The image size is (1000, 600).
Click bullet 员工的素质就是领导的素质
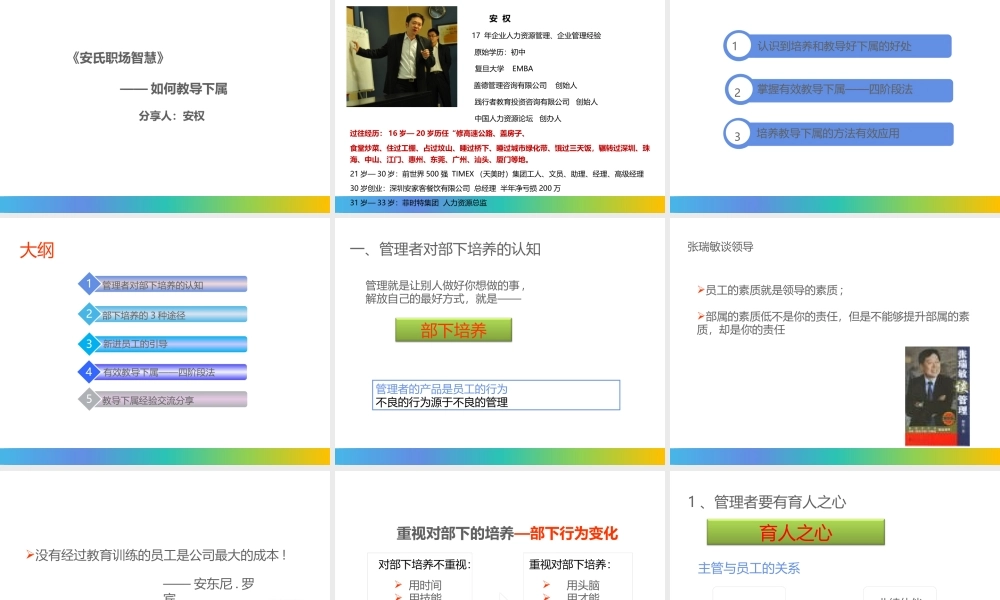click(770, 290)
